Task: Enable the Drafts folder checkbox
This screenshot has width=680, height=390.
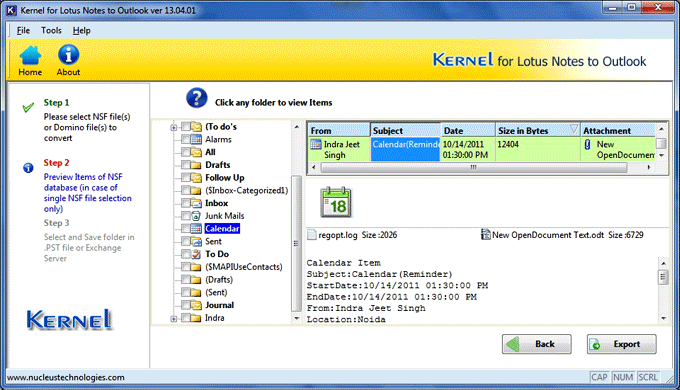Action: pos(186,165)
